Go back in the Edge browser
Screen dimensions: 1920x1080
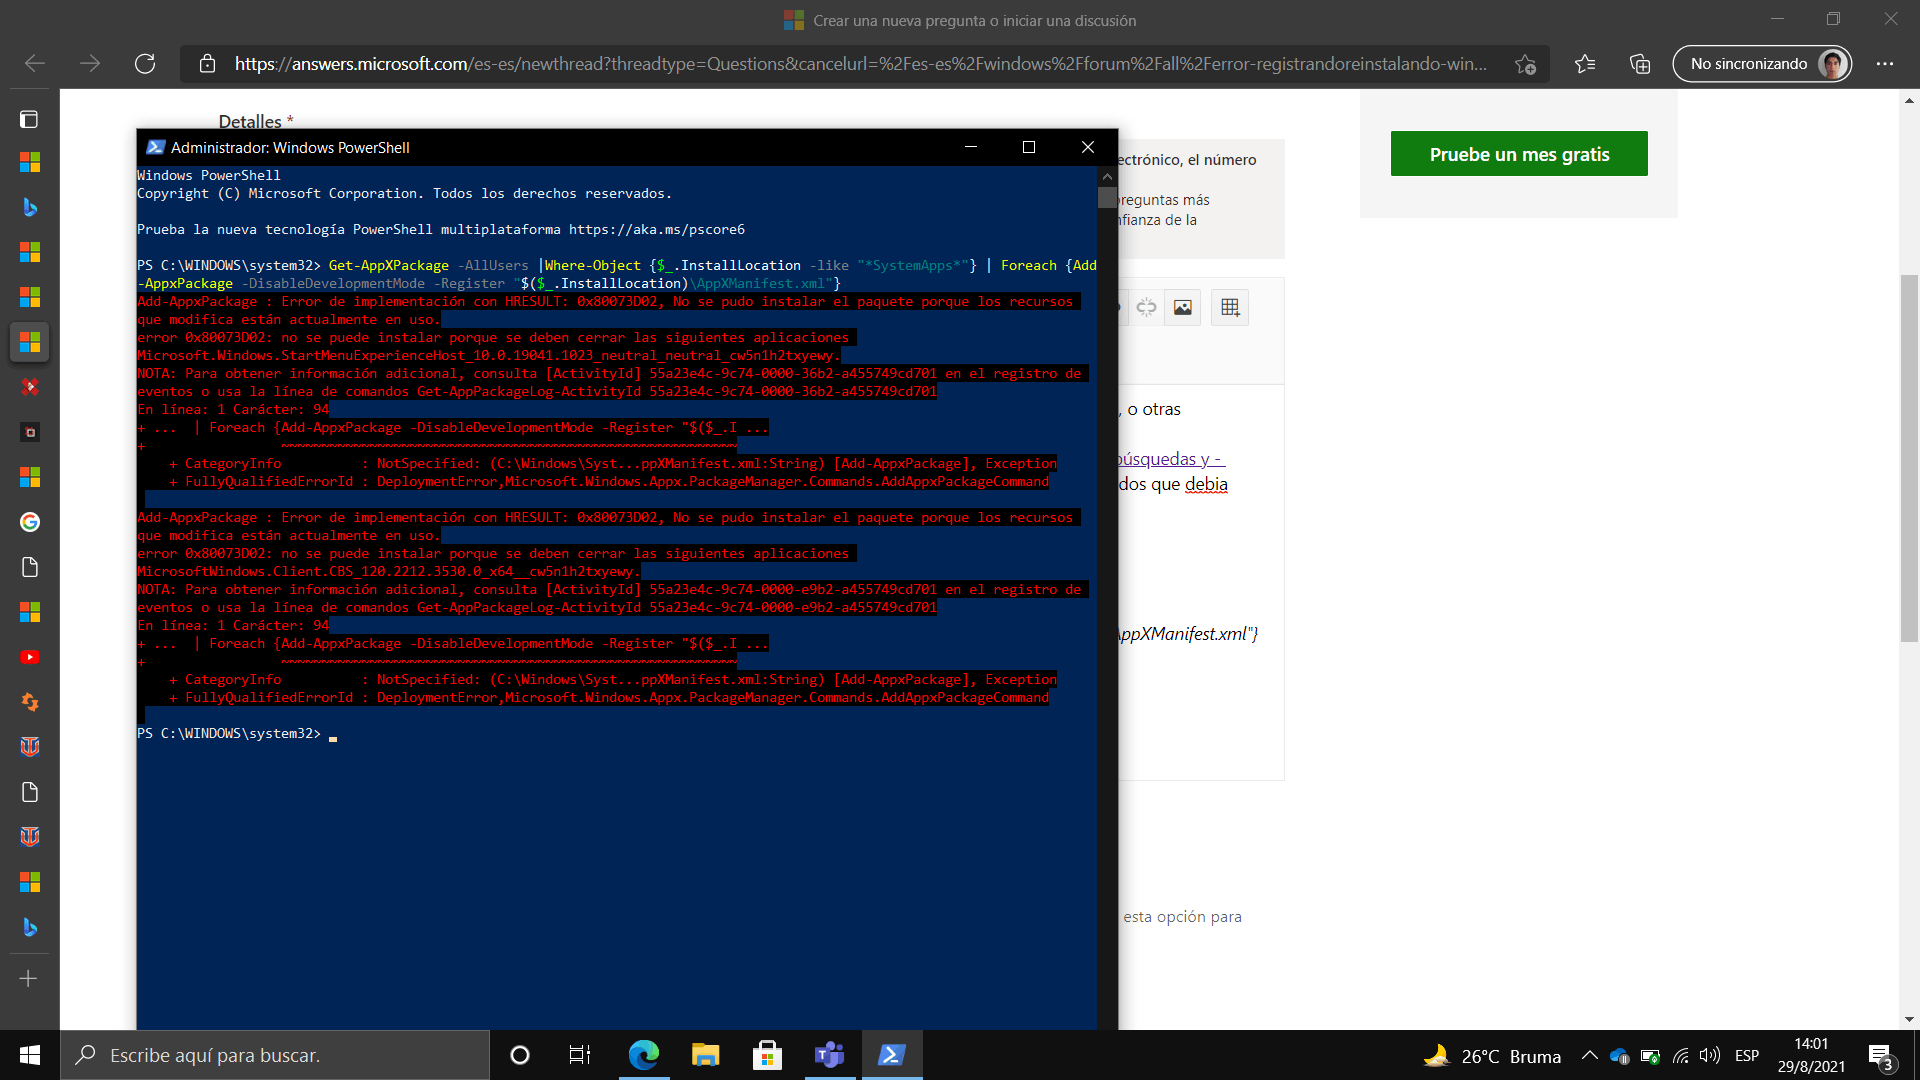click(x=35, y=64)
